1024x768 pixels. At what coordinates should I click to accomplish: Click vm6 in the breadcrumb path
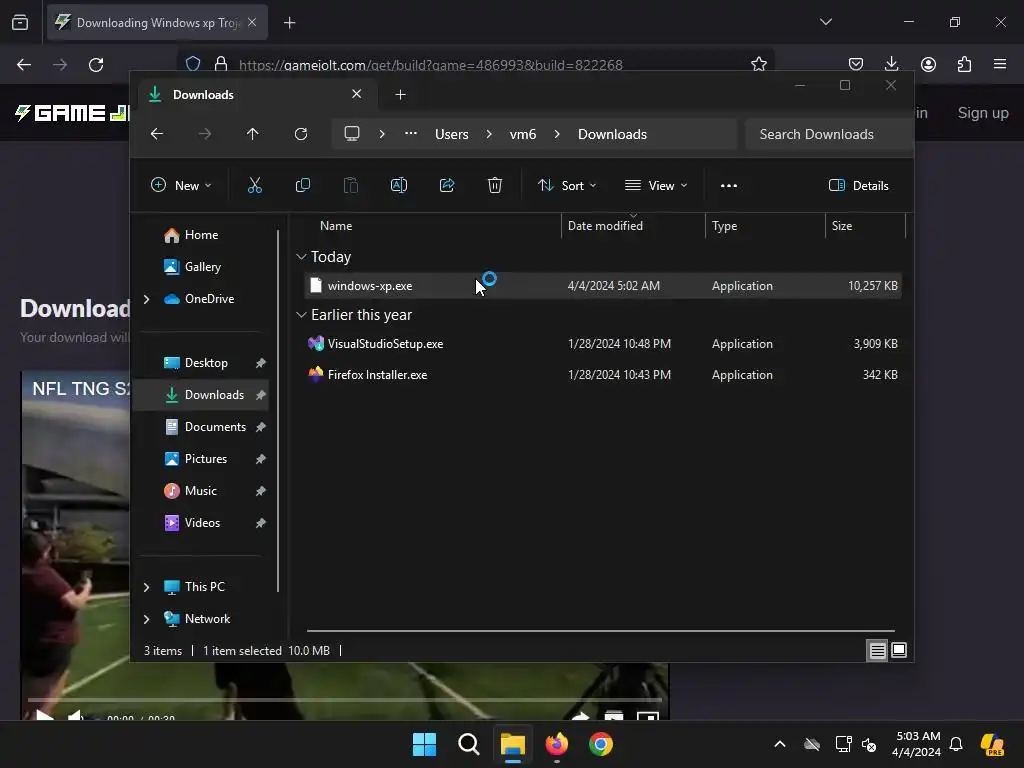tap(523, 134)
